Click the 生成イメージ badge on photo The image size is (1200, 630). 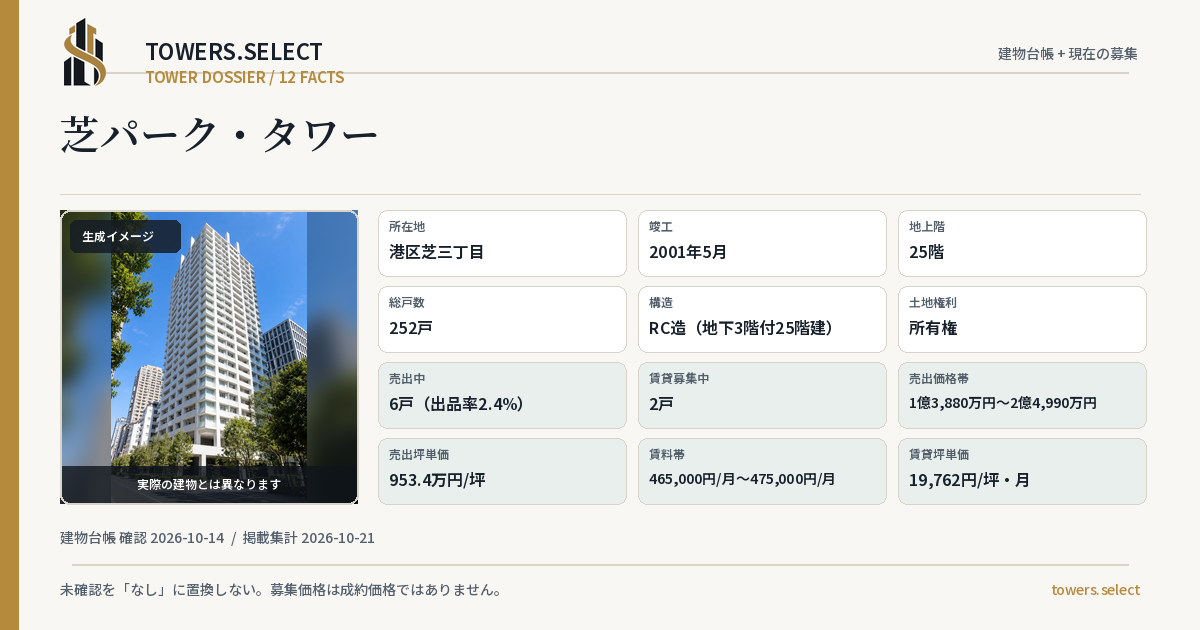click(125, 237)
